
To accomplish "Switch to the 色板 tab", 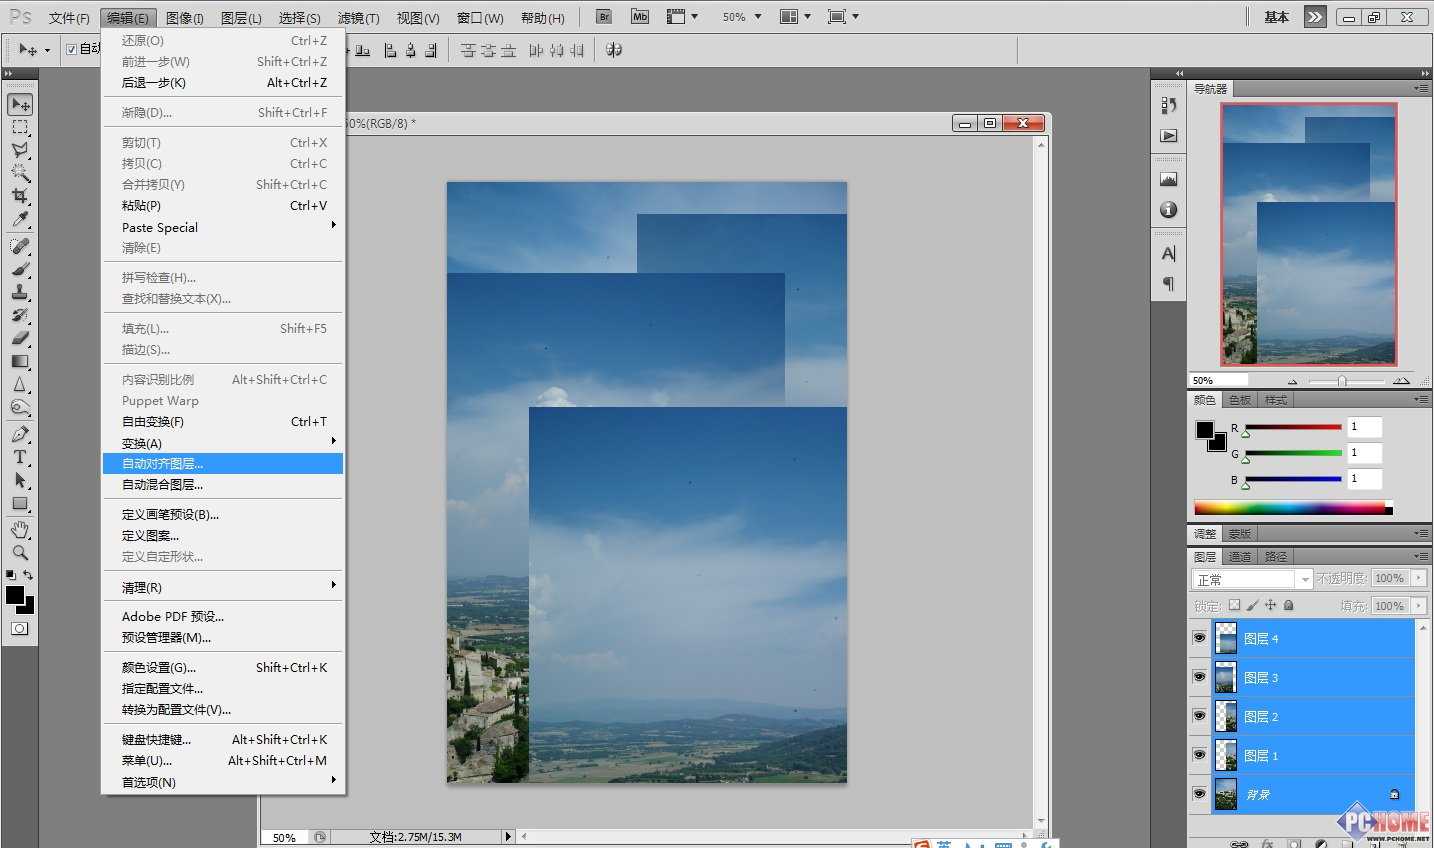I will [x=1240, y=400].
